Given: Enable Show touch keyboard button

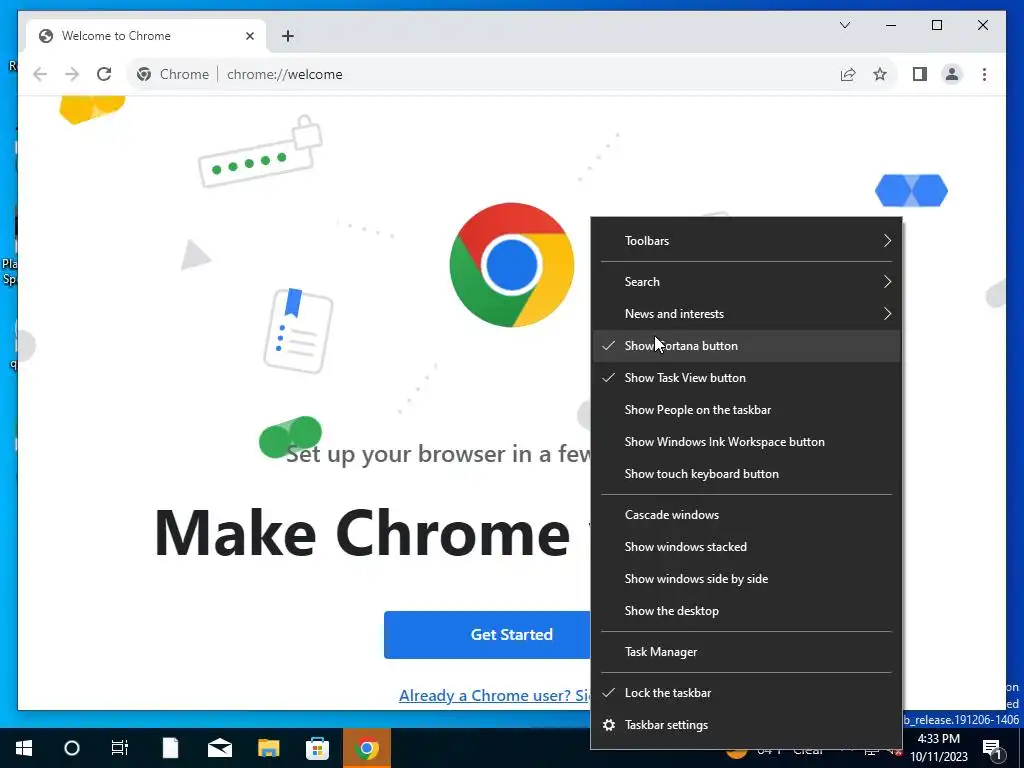Looking at the screenshot, I should (x=746, y=474).
